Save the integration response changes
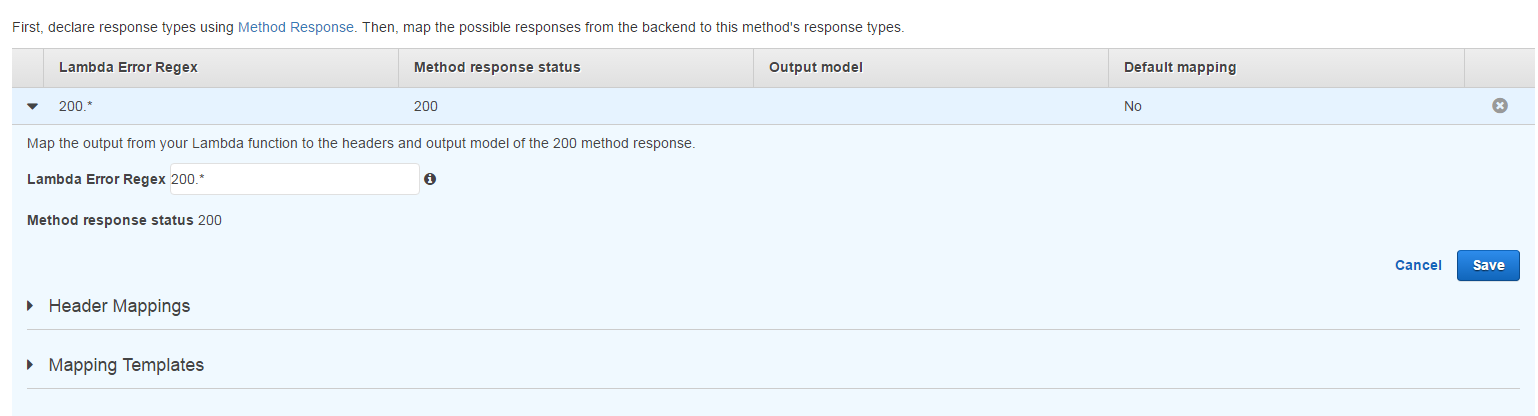This screenshot has height=416, width=1538. pos(1488,265)
